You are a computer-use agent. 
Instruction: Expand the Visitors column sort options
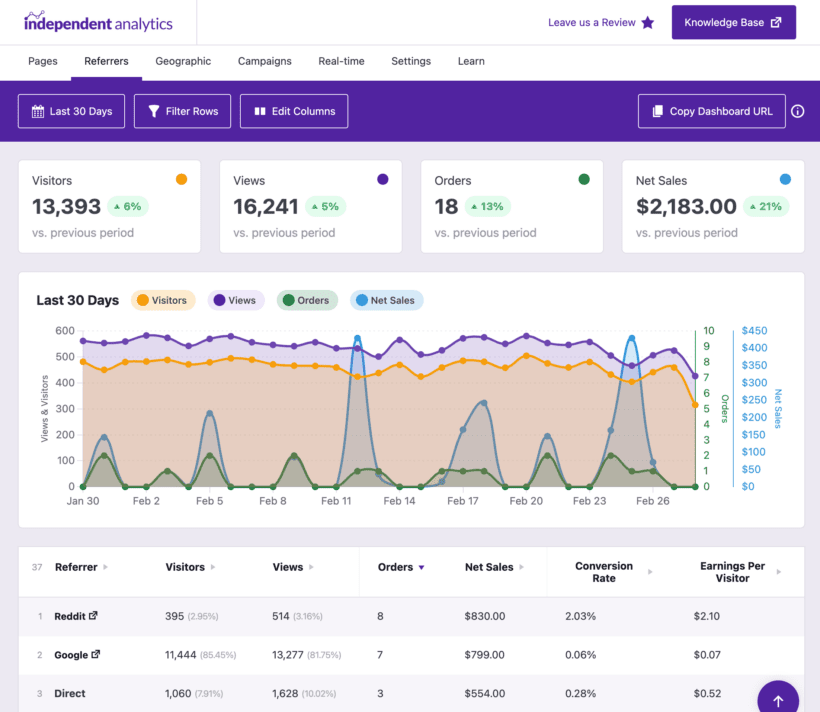(x=213, y=567)
